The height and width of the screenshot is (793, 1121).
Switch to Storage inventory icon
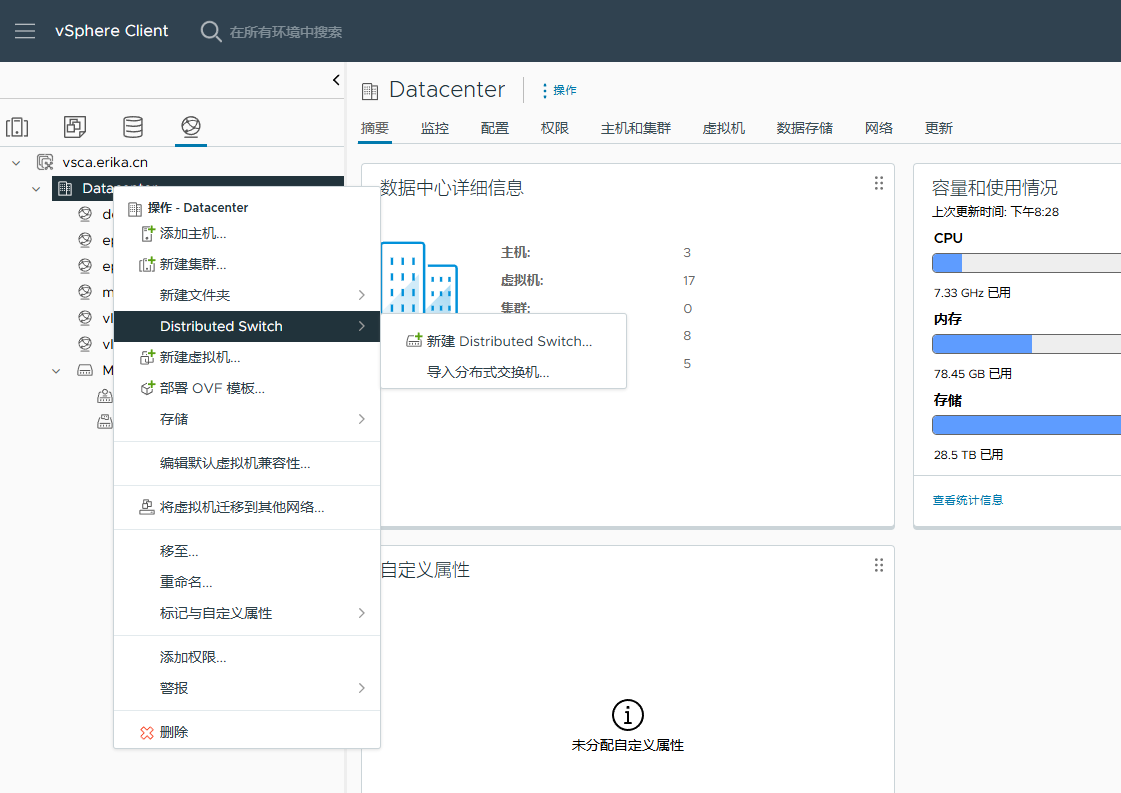[133, 127]
